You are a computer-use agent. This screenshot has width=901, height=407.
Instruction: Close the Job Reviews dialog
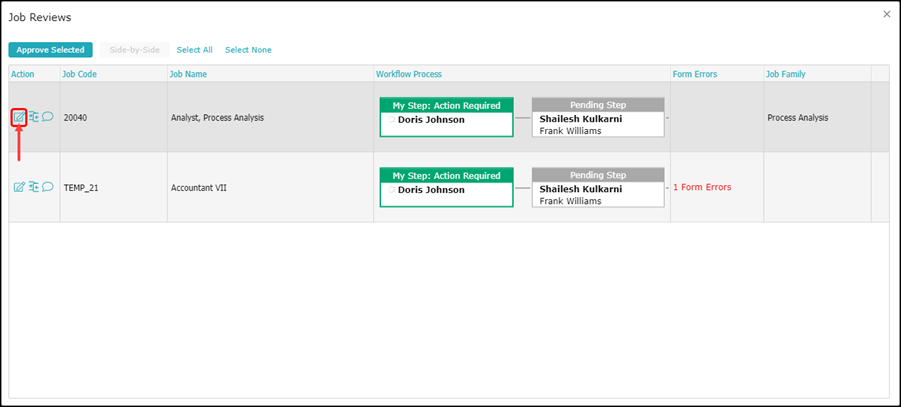[886, 14]
